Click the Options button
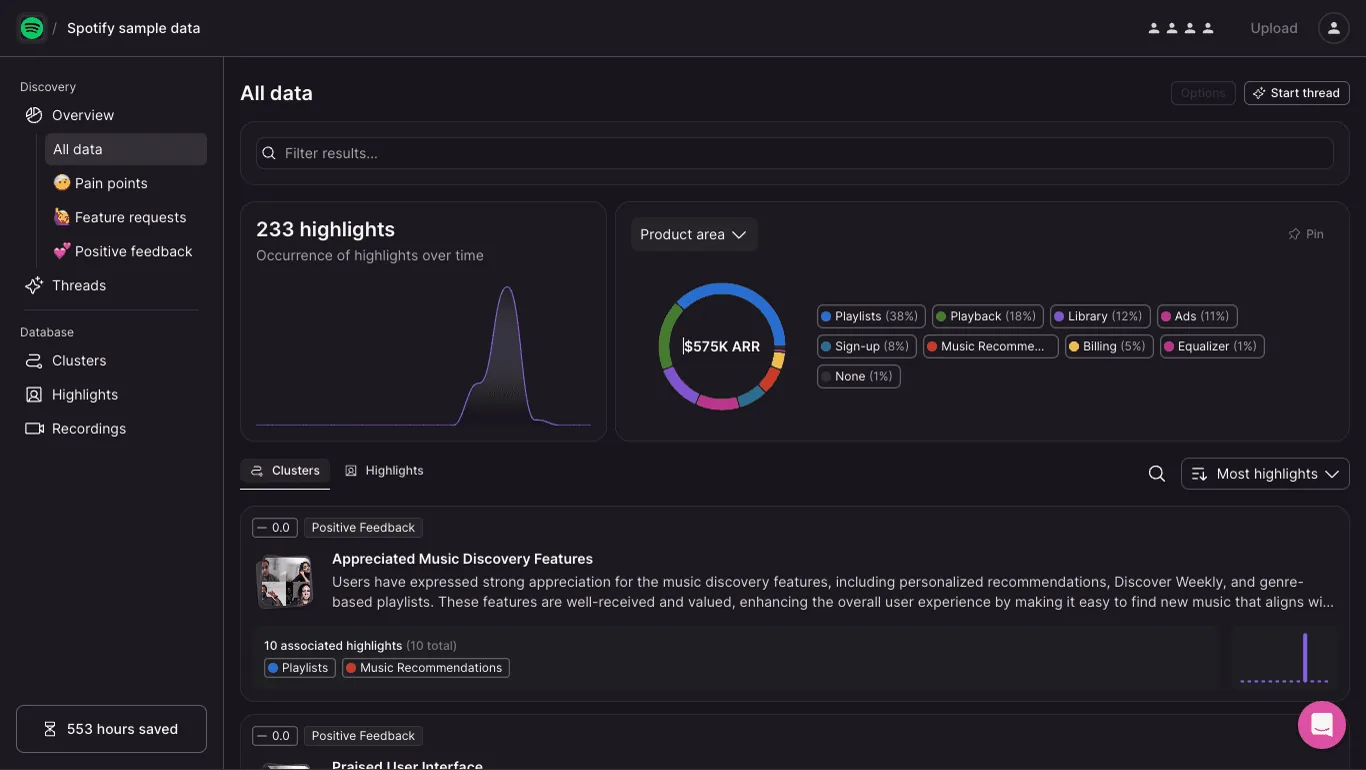 [1203, 93]
